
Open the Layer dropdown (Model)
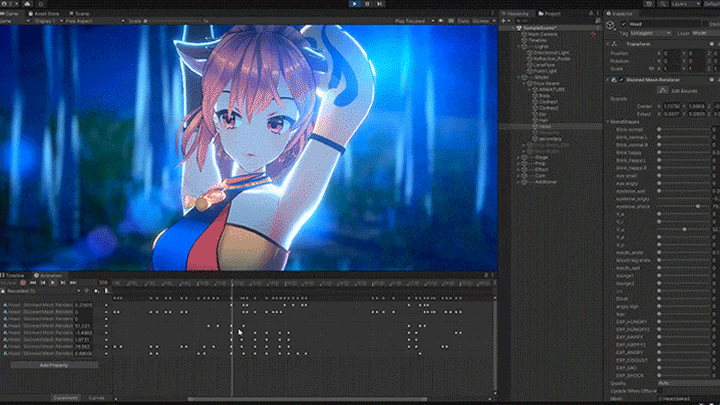[x=705, y=33]
